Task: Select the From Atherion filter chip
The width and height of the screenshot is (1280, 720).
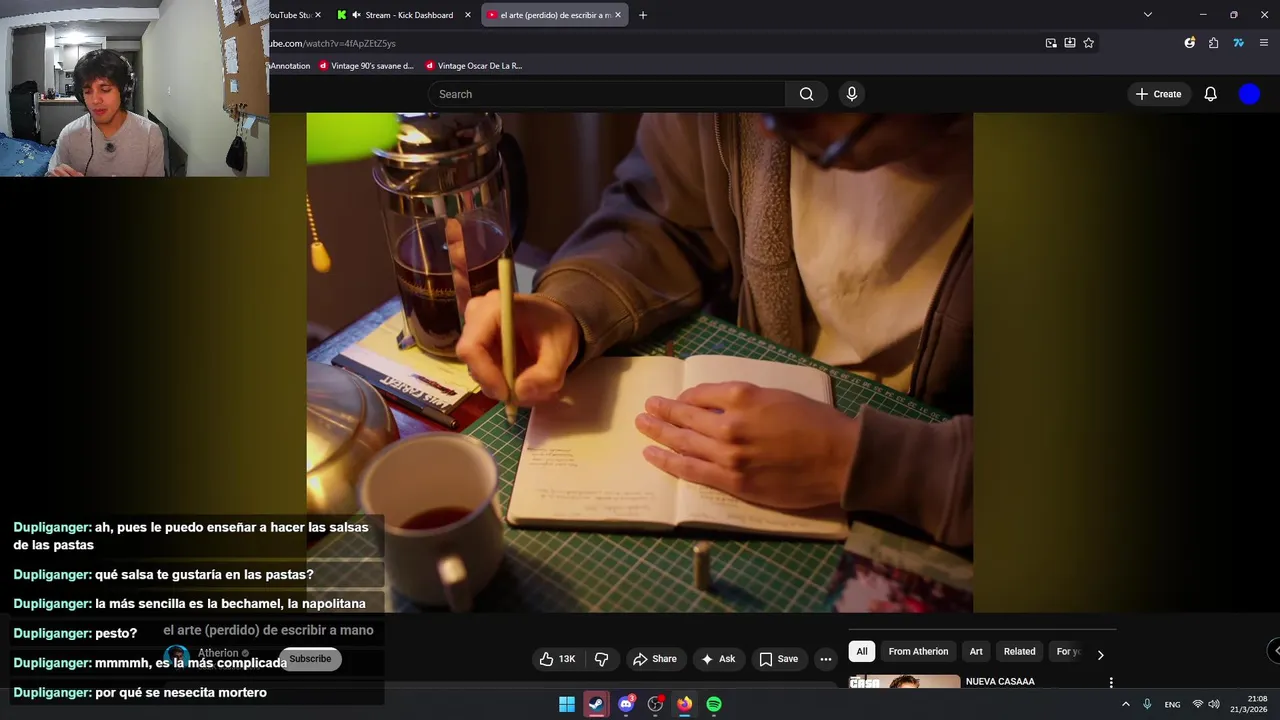Action: 918,651
